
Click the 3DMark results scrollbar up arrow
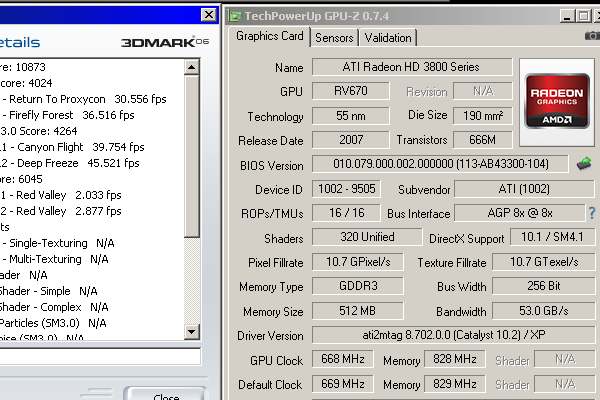point(191,67)
